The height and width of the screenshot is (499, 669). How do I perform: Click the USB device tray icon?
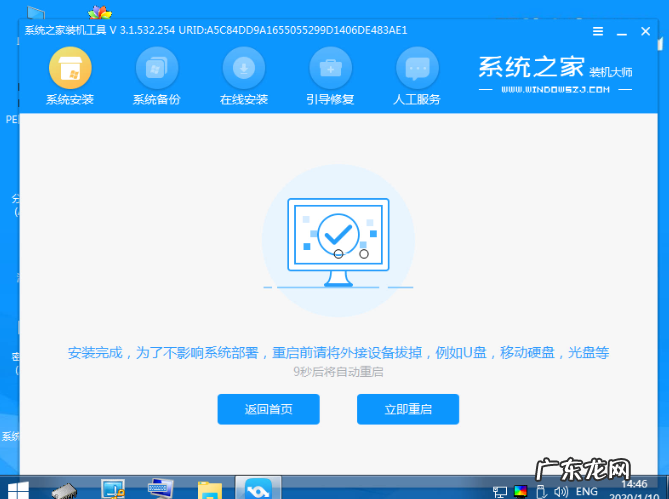pos(541,492)
